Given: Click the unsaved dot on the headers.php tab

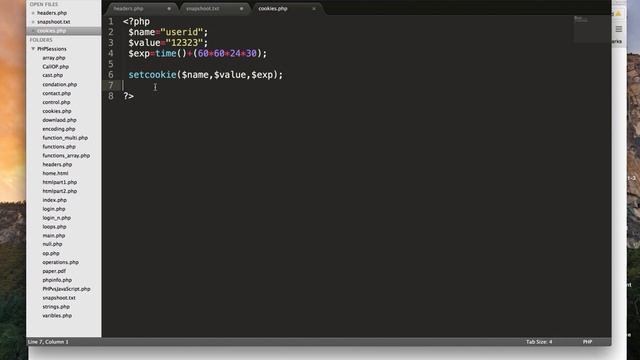Looking at the screenshot, I should [x=169, y=9].
